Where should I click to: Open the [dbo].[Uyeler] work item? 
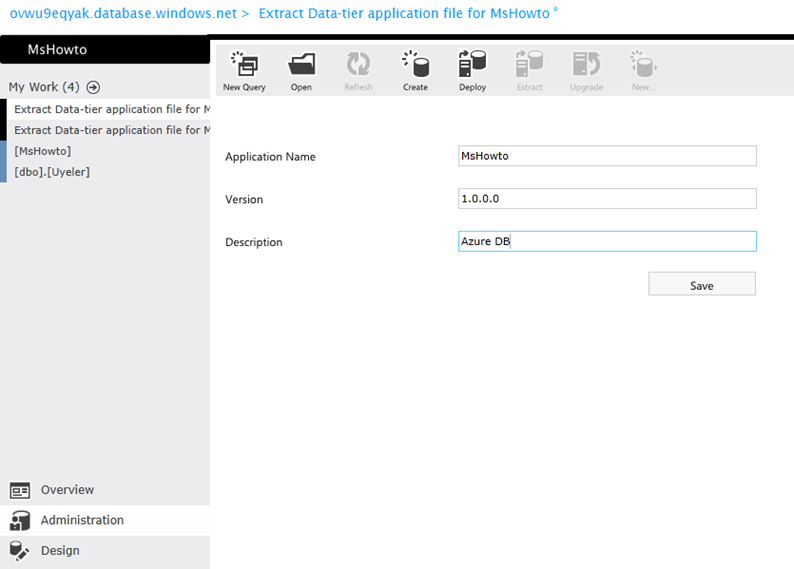52,172
